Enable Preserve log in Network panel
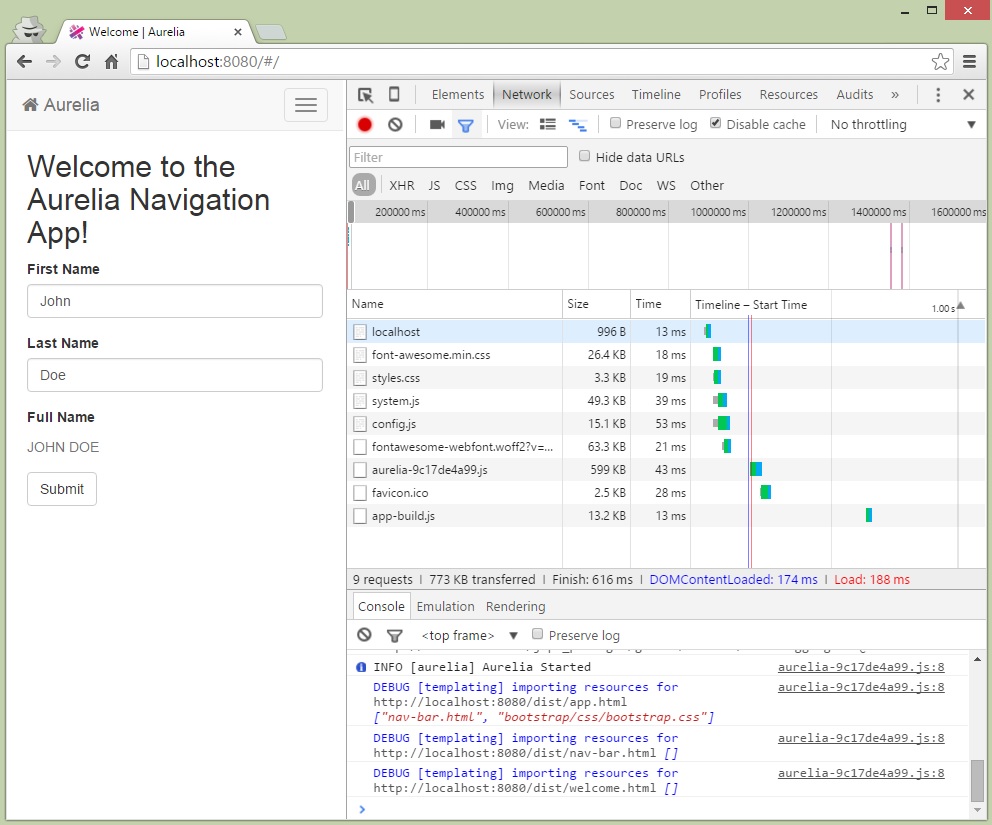 615,123
